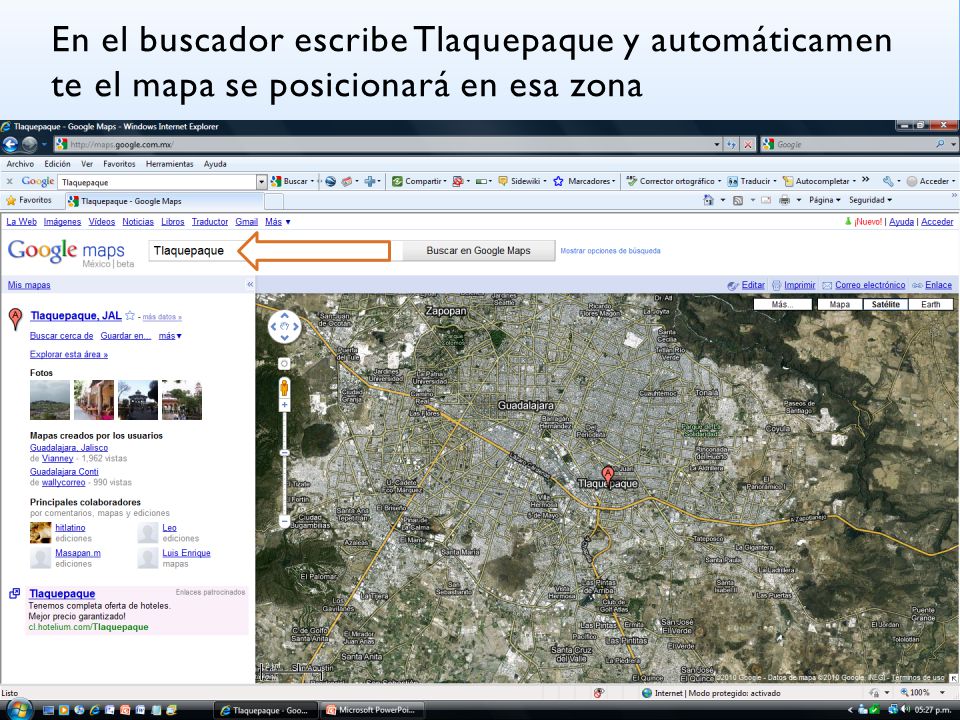Select the Tlaquepaque - Google Maps tab
Image resolution: width=960 pixels, height=720 pixels.
(164, 201)
